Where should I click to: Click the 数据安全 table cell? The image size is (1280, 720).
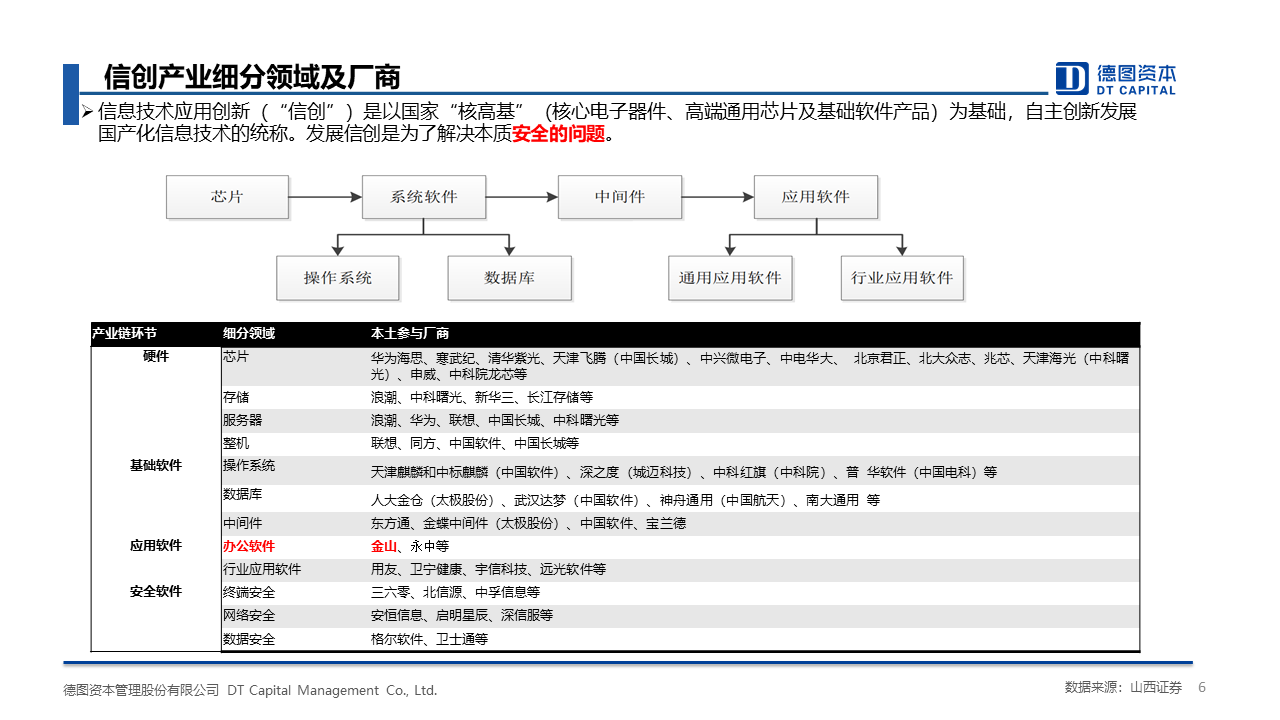249,638
